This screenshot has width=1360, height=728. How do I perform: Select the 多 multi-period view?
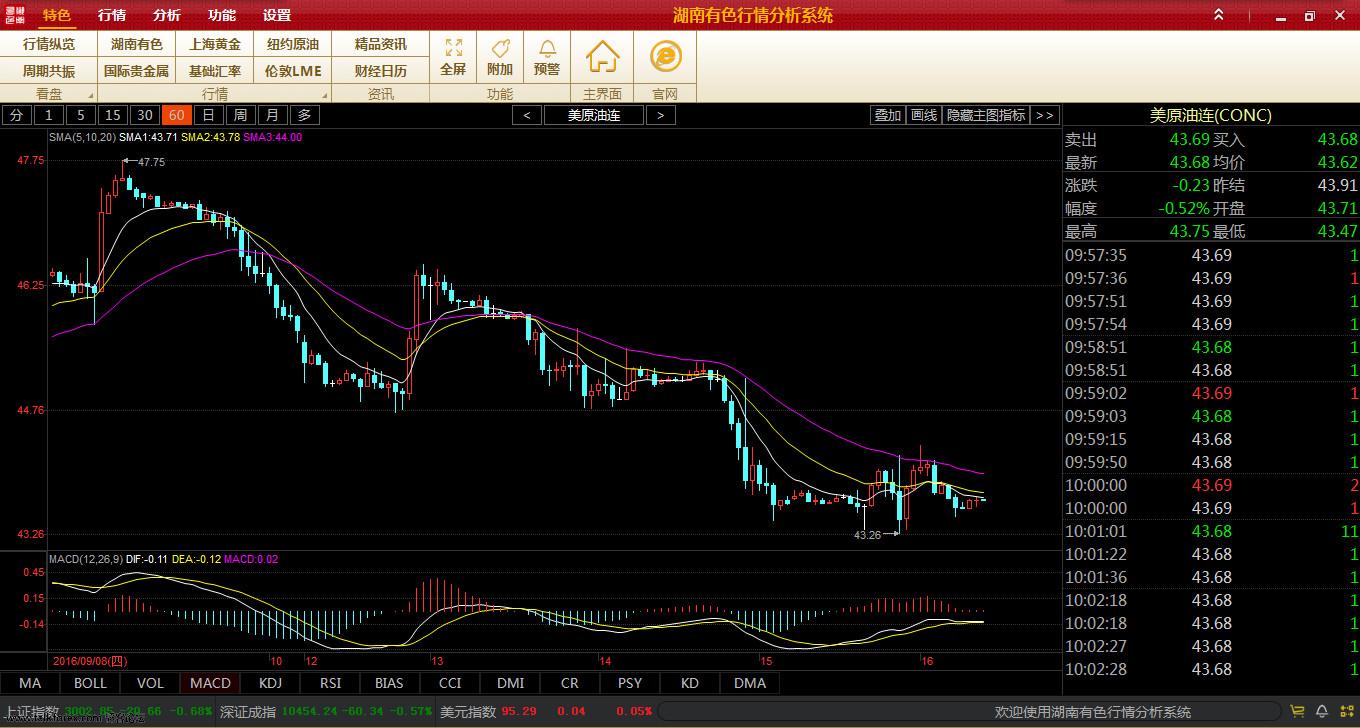pyautogui.click(x=305, y=115)
